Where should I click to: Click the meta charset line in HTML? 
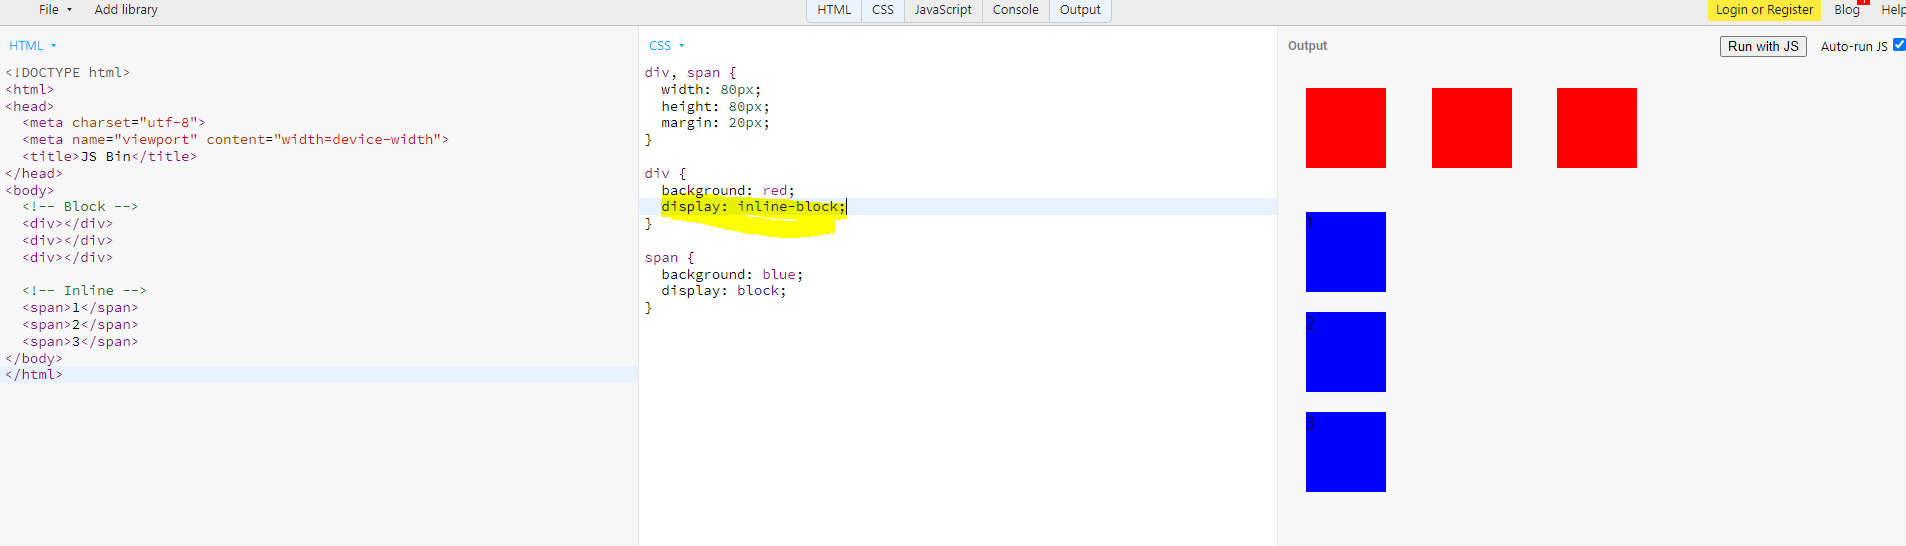coord(114,123)
